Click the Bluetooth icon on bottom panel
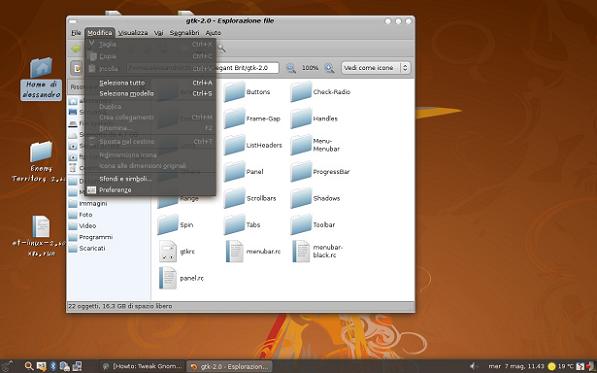 tap(53, 366)
